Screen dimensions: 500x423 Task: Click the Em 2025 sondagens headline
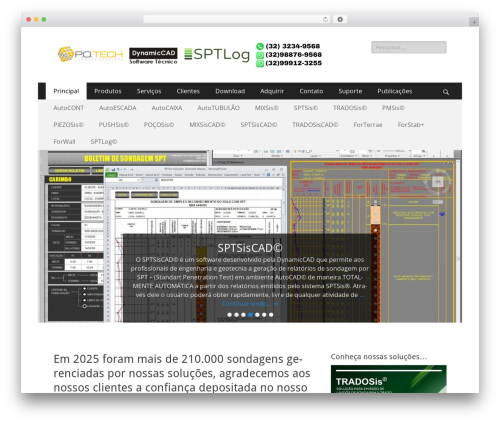pos(182,373)
